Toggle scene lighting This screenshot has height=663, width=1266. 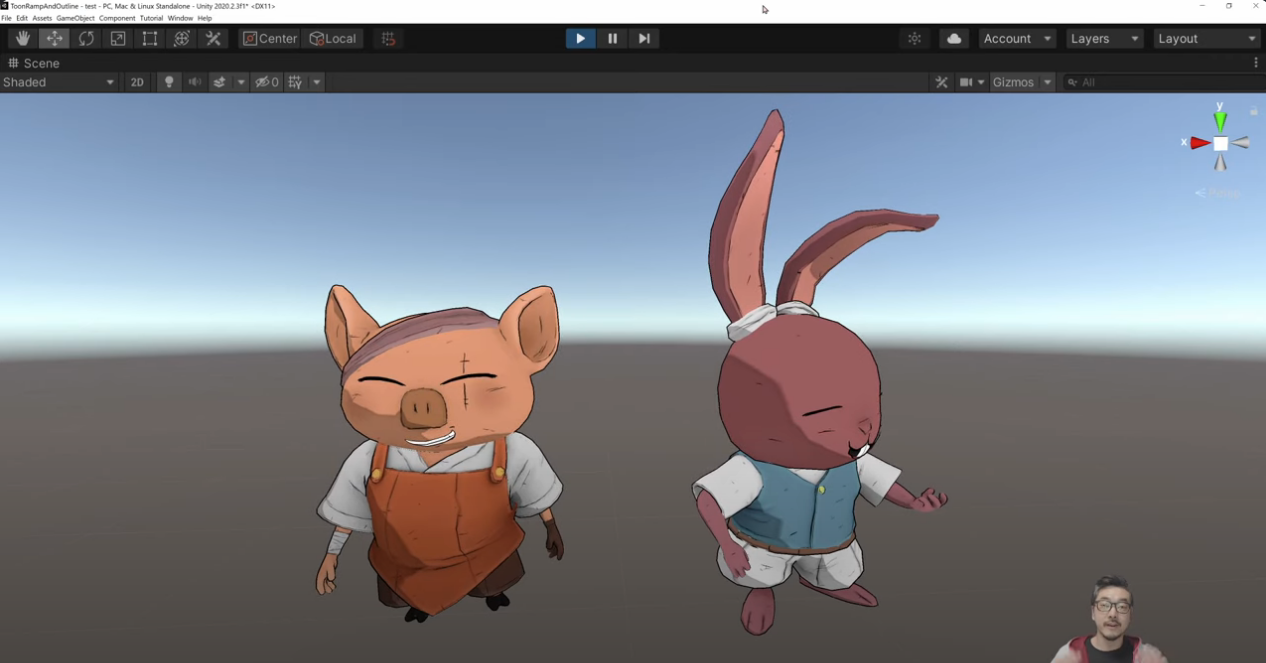[169, 82]
